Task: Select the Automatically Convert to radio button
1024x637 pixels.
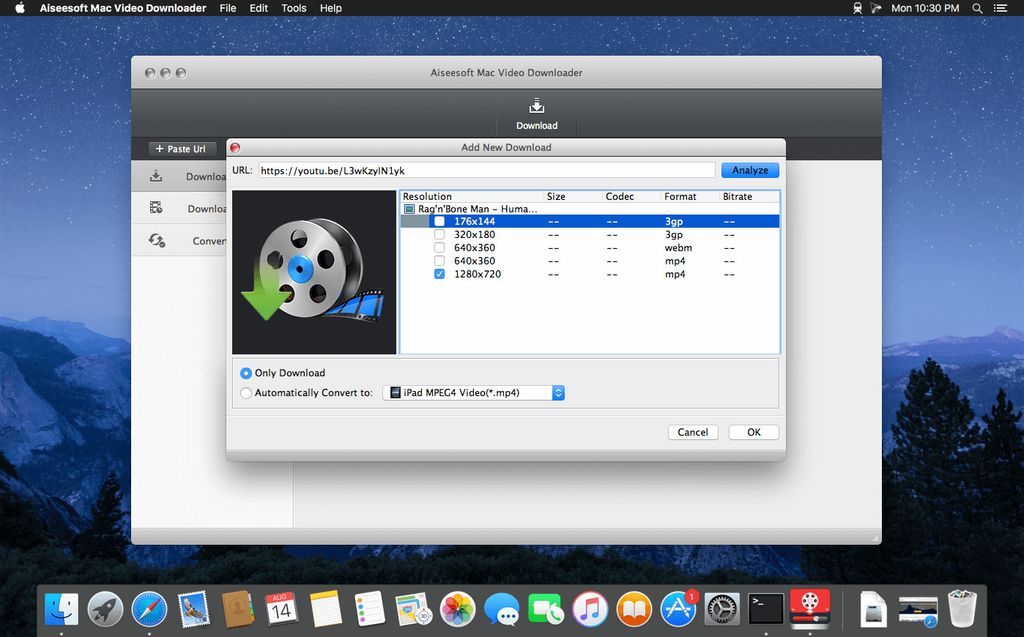Action: 246,393
